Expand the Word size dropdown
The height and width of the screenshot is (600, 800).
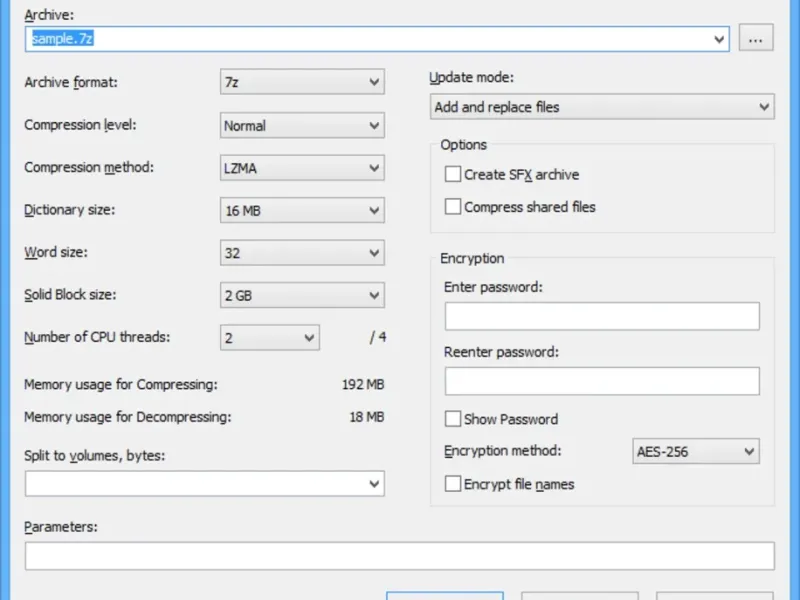click(x=302, y=253)
